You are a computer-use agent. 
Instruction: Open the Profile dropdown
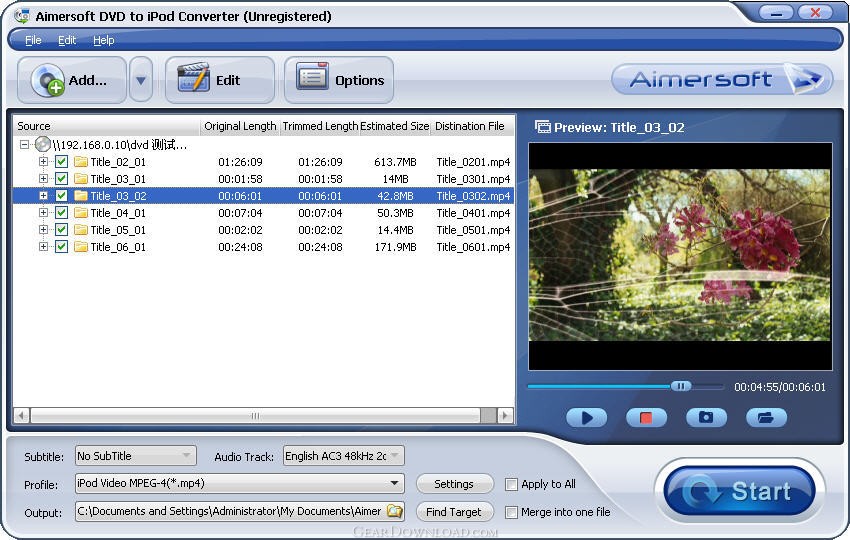240,483
